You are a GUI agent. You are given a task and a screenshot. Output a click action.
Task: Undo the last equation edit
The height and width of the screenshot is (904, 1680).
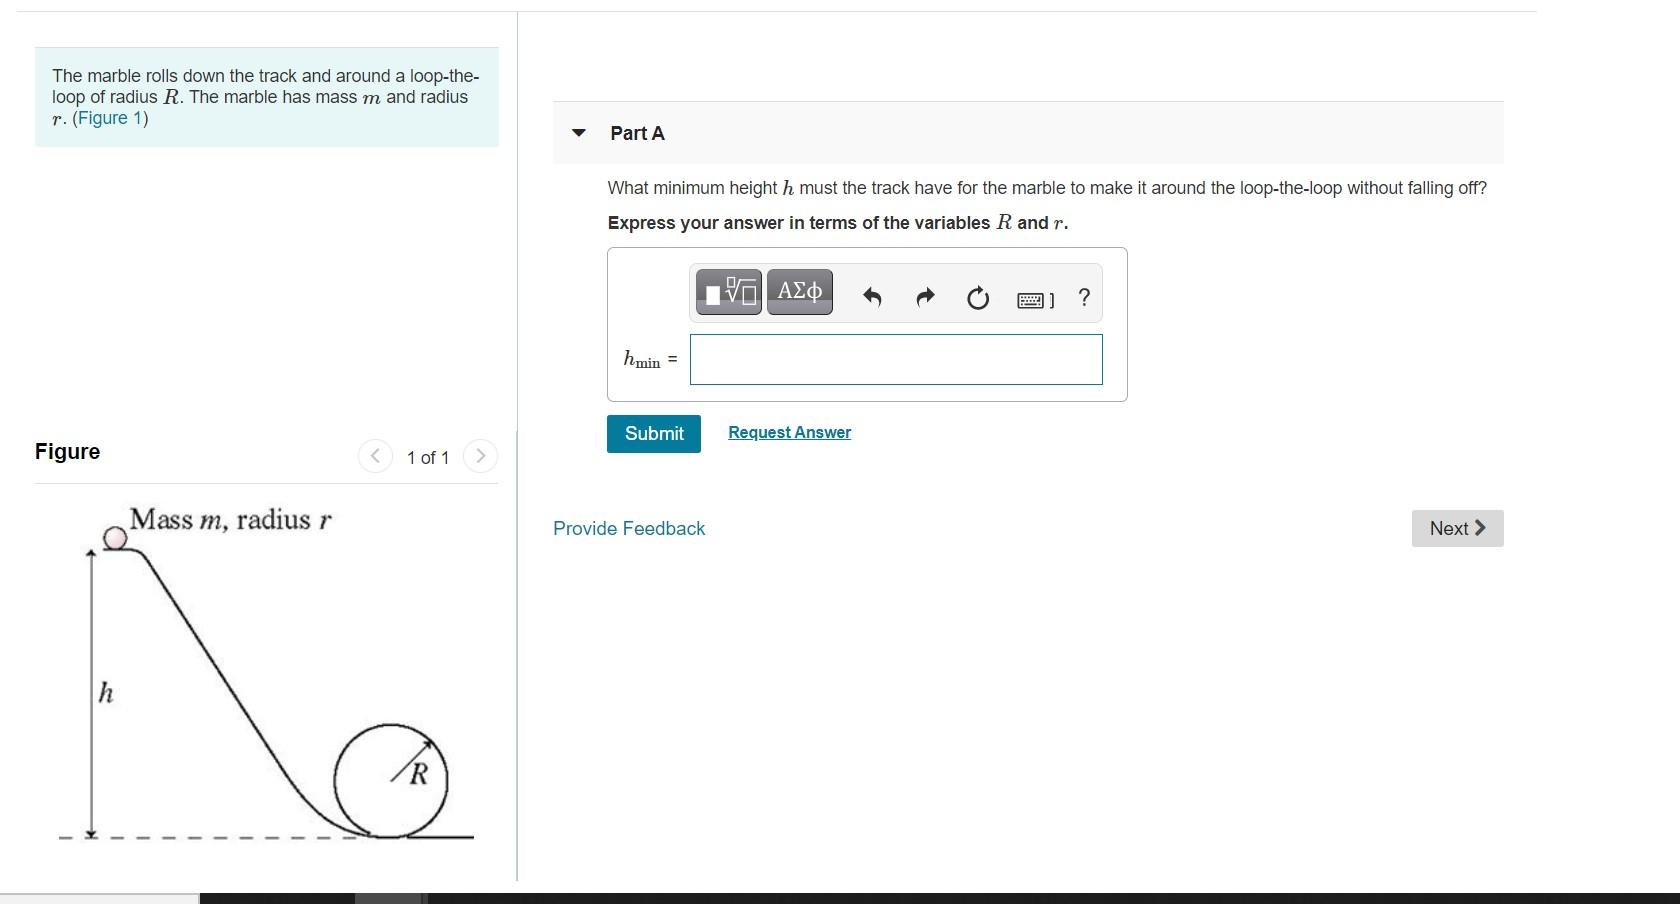872,297
